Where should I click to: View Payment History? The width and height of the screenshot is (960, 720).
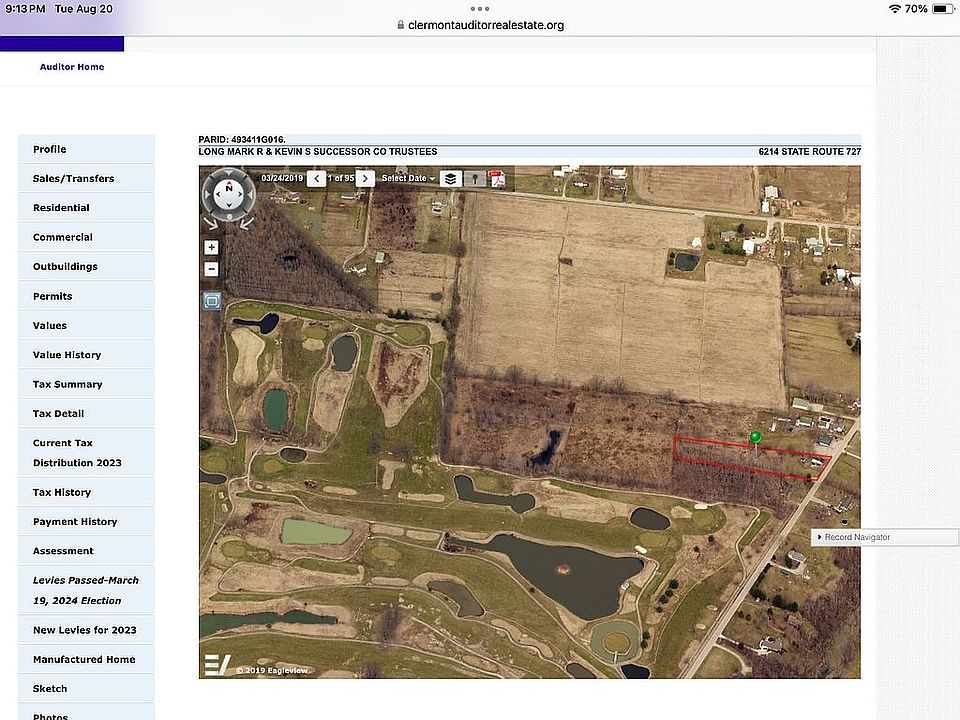click(x=86, y=522)
